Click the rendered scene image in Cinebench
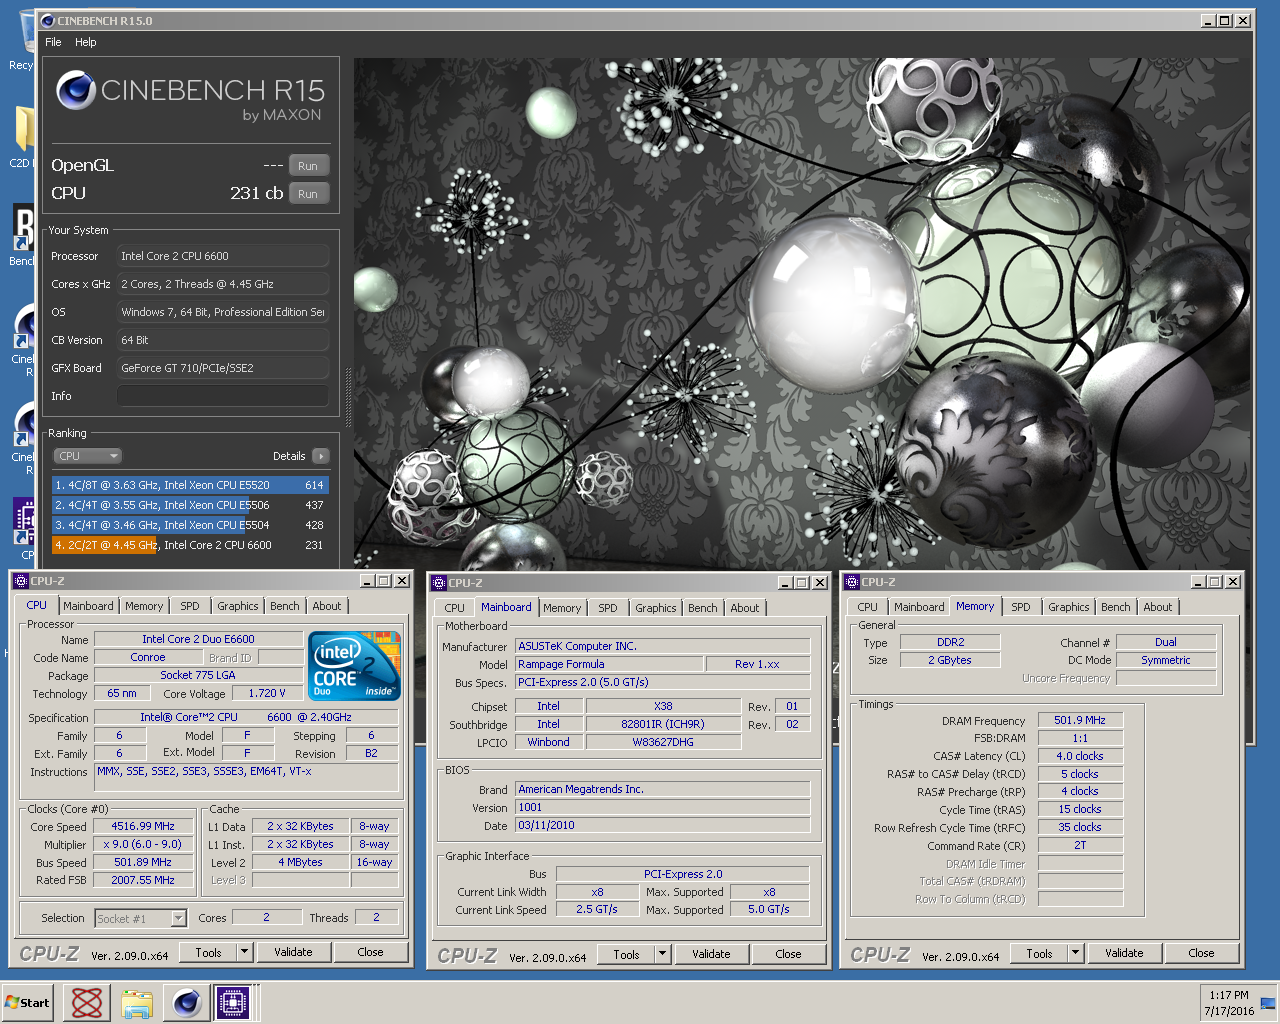 click(x=802, y=314)
